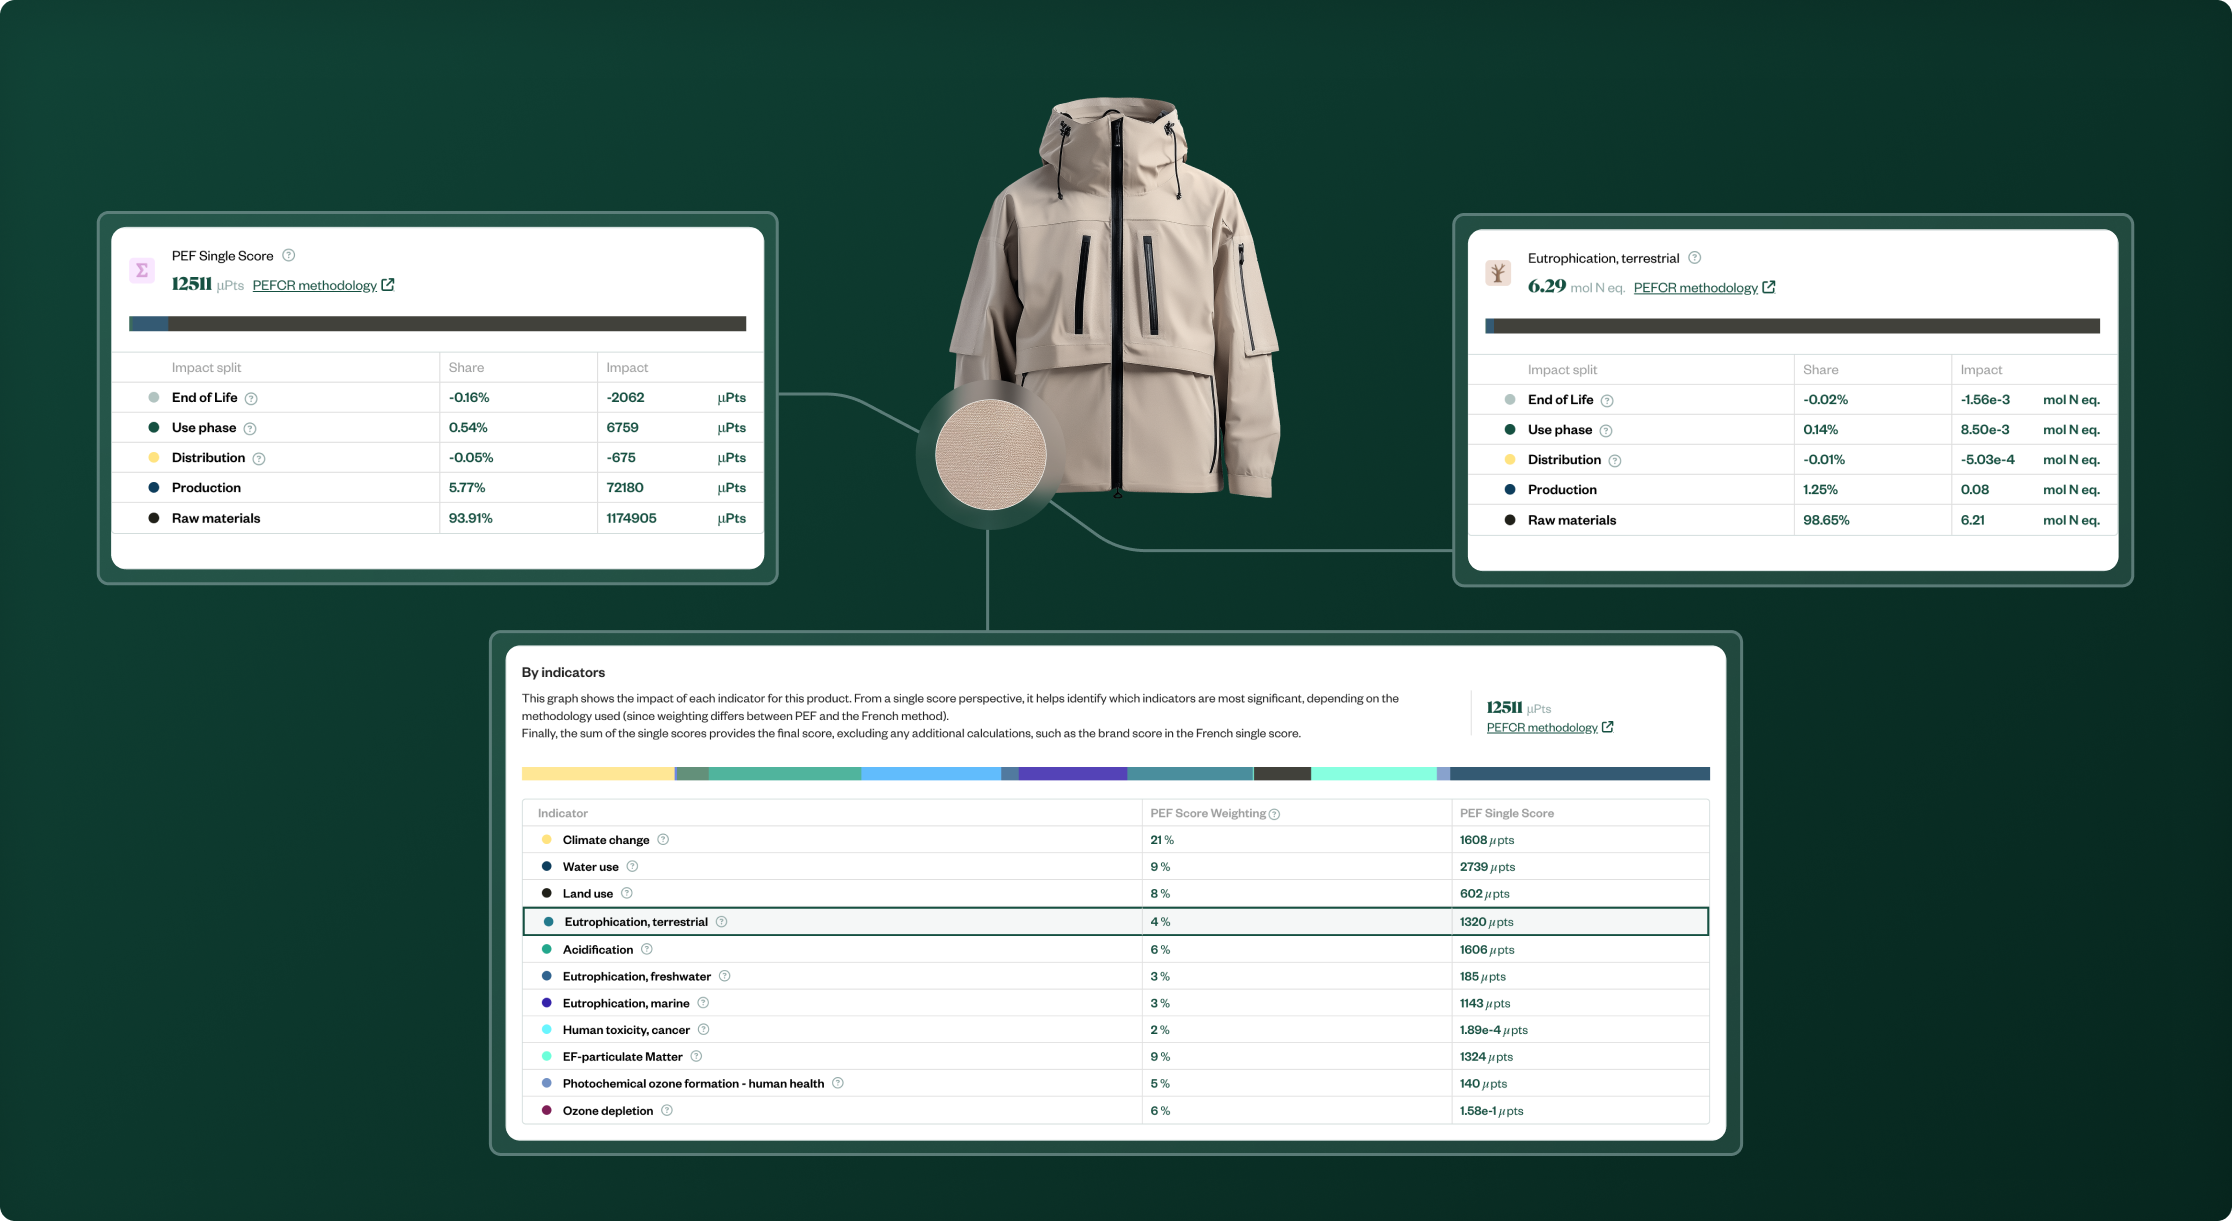Click the Raw materials row in PEF card
Image resolution: width=2232 pixels, height=1221 pixels.
click(215, 519)
